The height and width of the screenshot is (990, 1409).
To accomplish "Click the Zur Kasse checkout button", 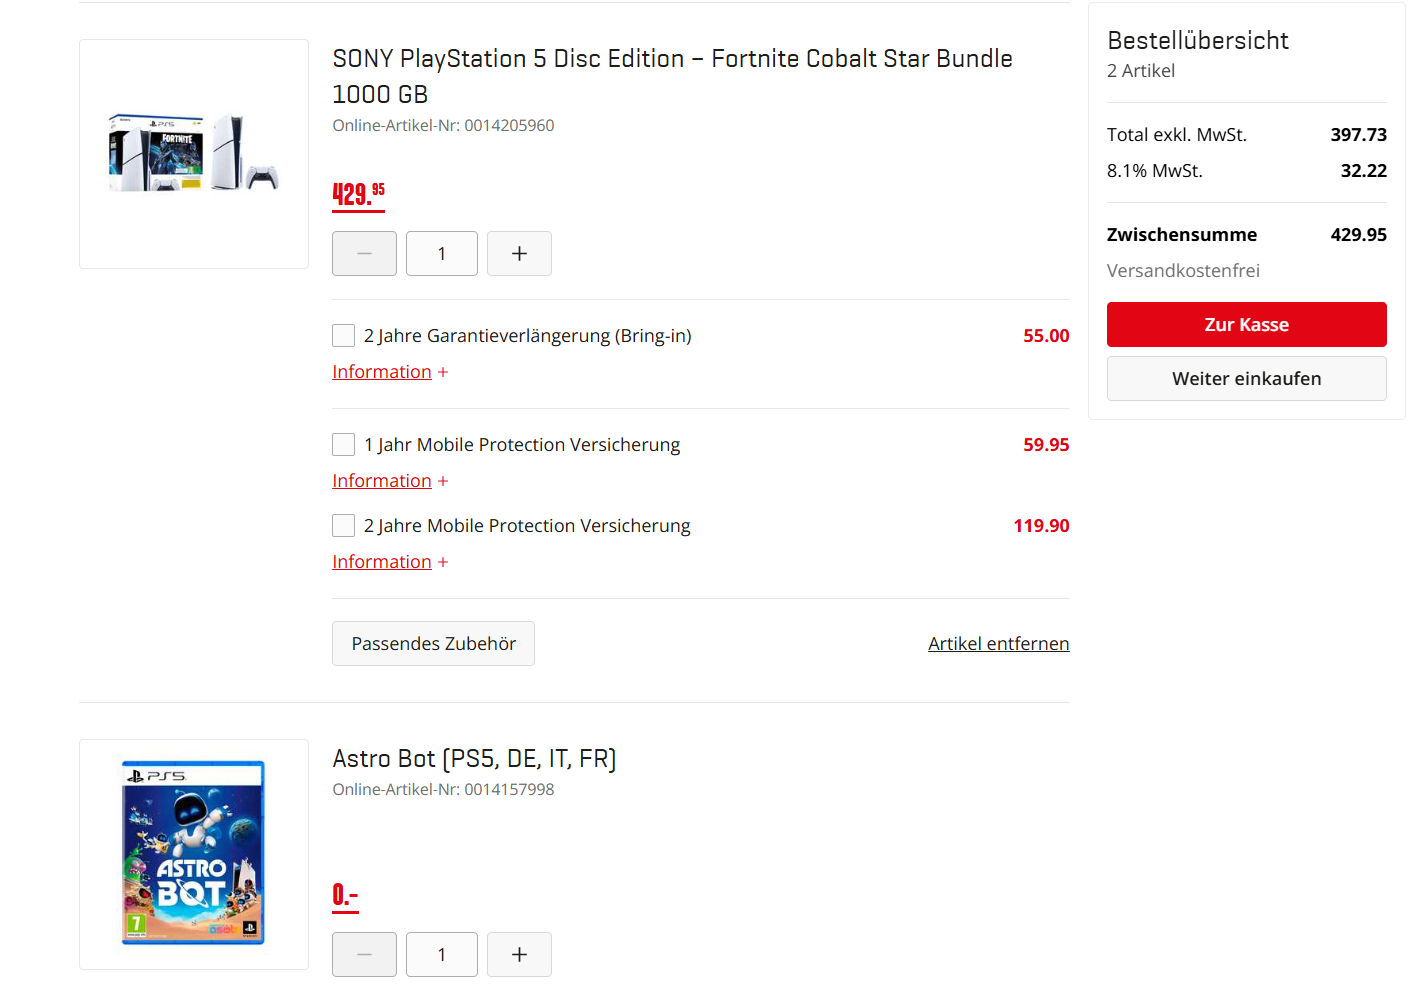I will 1246,325.
